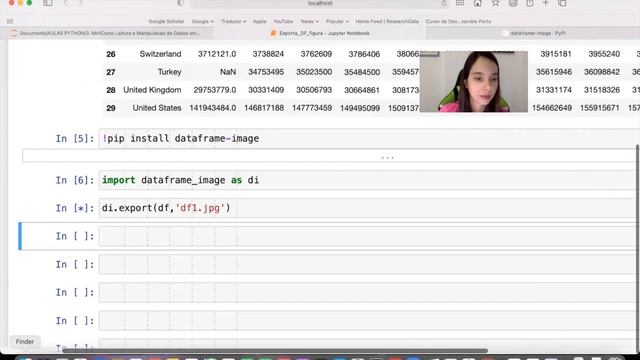Screen dimensions: 640x360
Task: Open the YouTube bookmark
Action: 283,21
